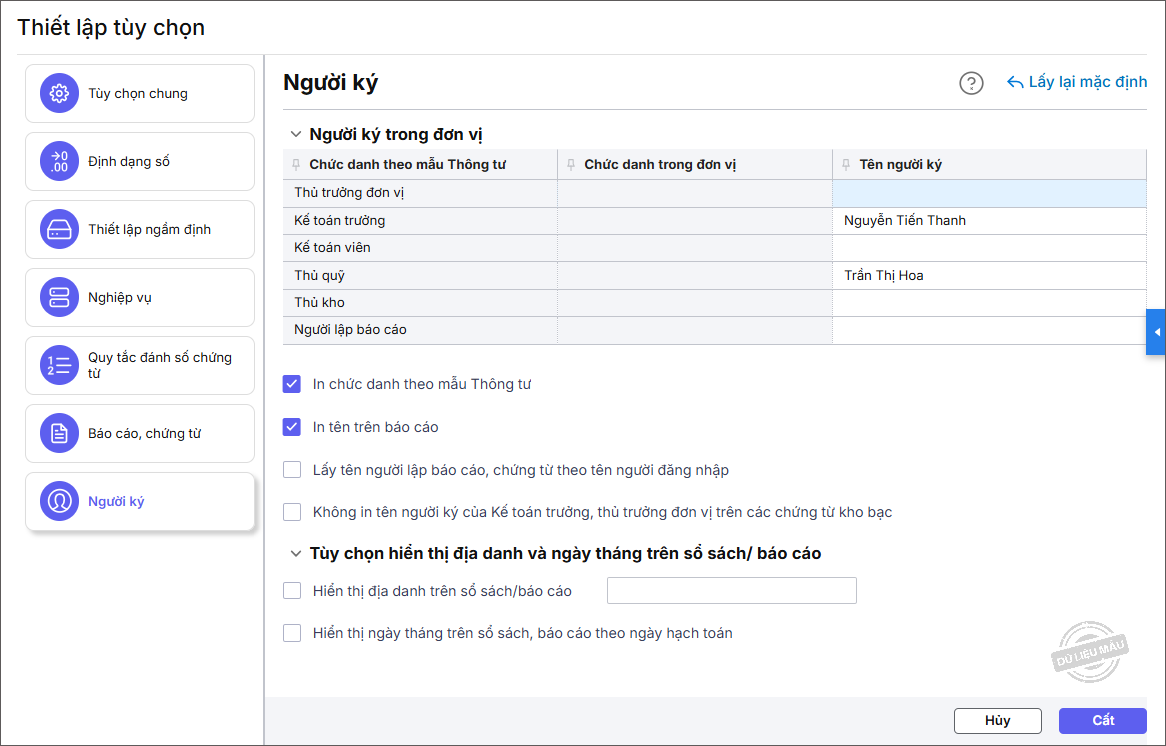The width and height of the screenshot is (1166, 746).
Task: Click pin icon on Tên người ký column
Action: tap(845, 165)
